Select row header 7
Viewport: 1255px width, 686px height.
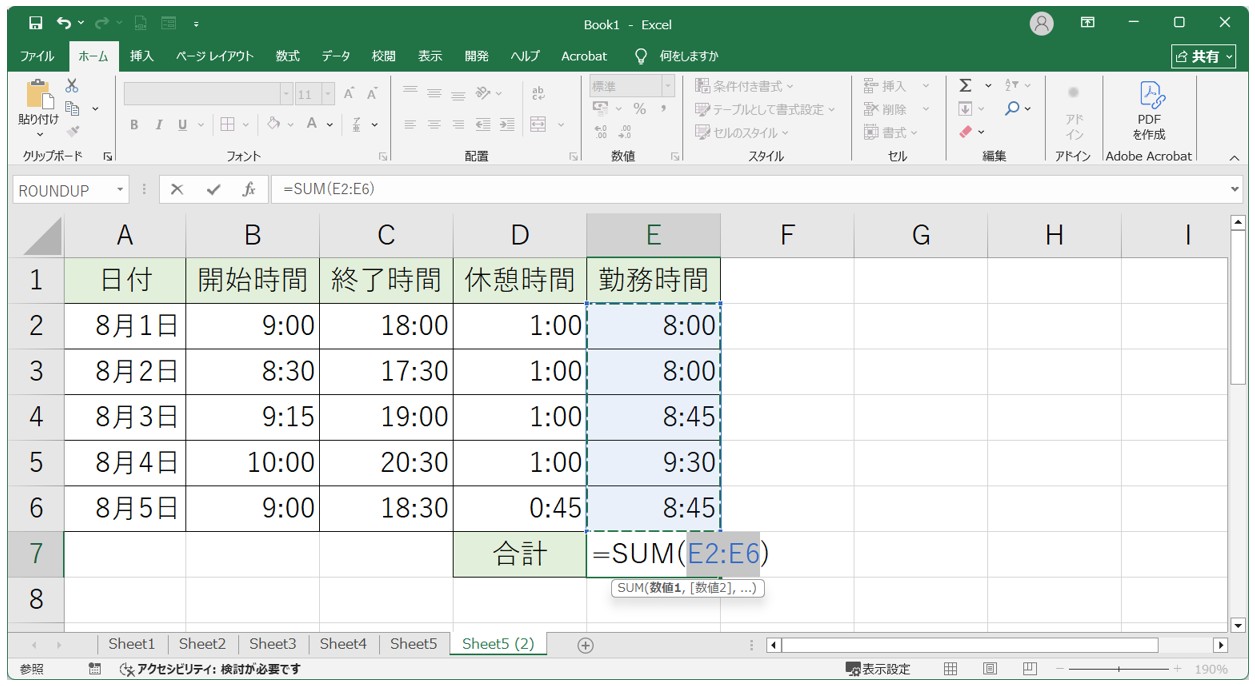[36, 554]
